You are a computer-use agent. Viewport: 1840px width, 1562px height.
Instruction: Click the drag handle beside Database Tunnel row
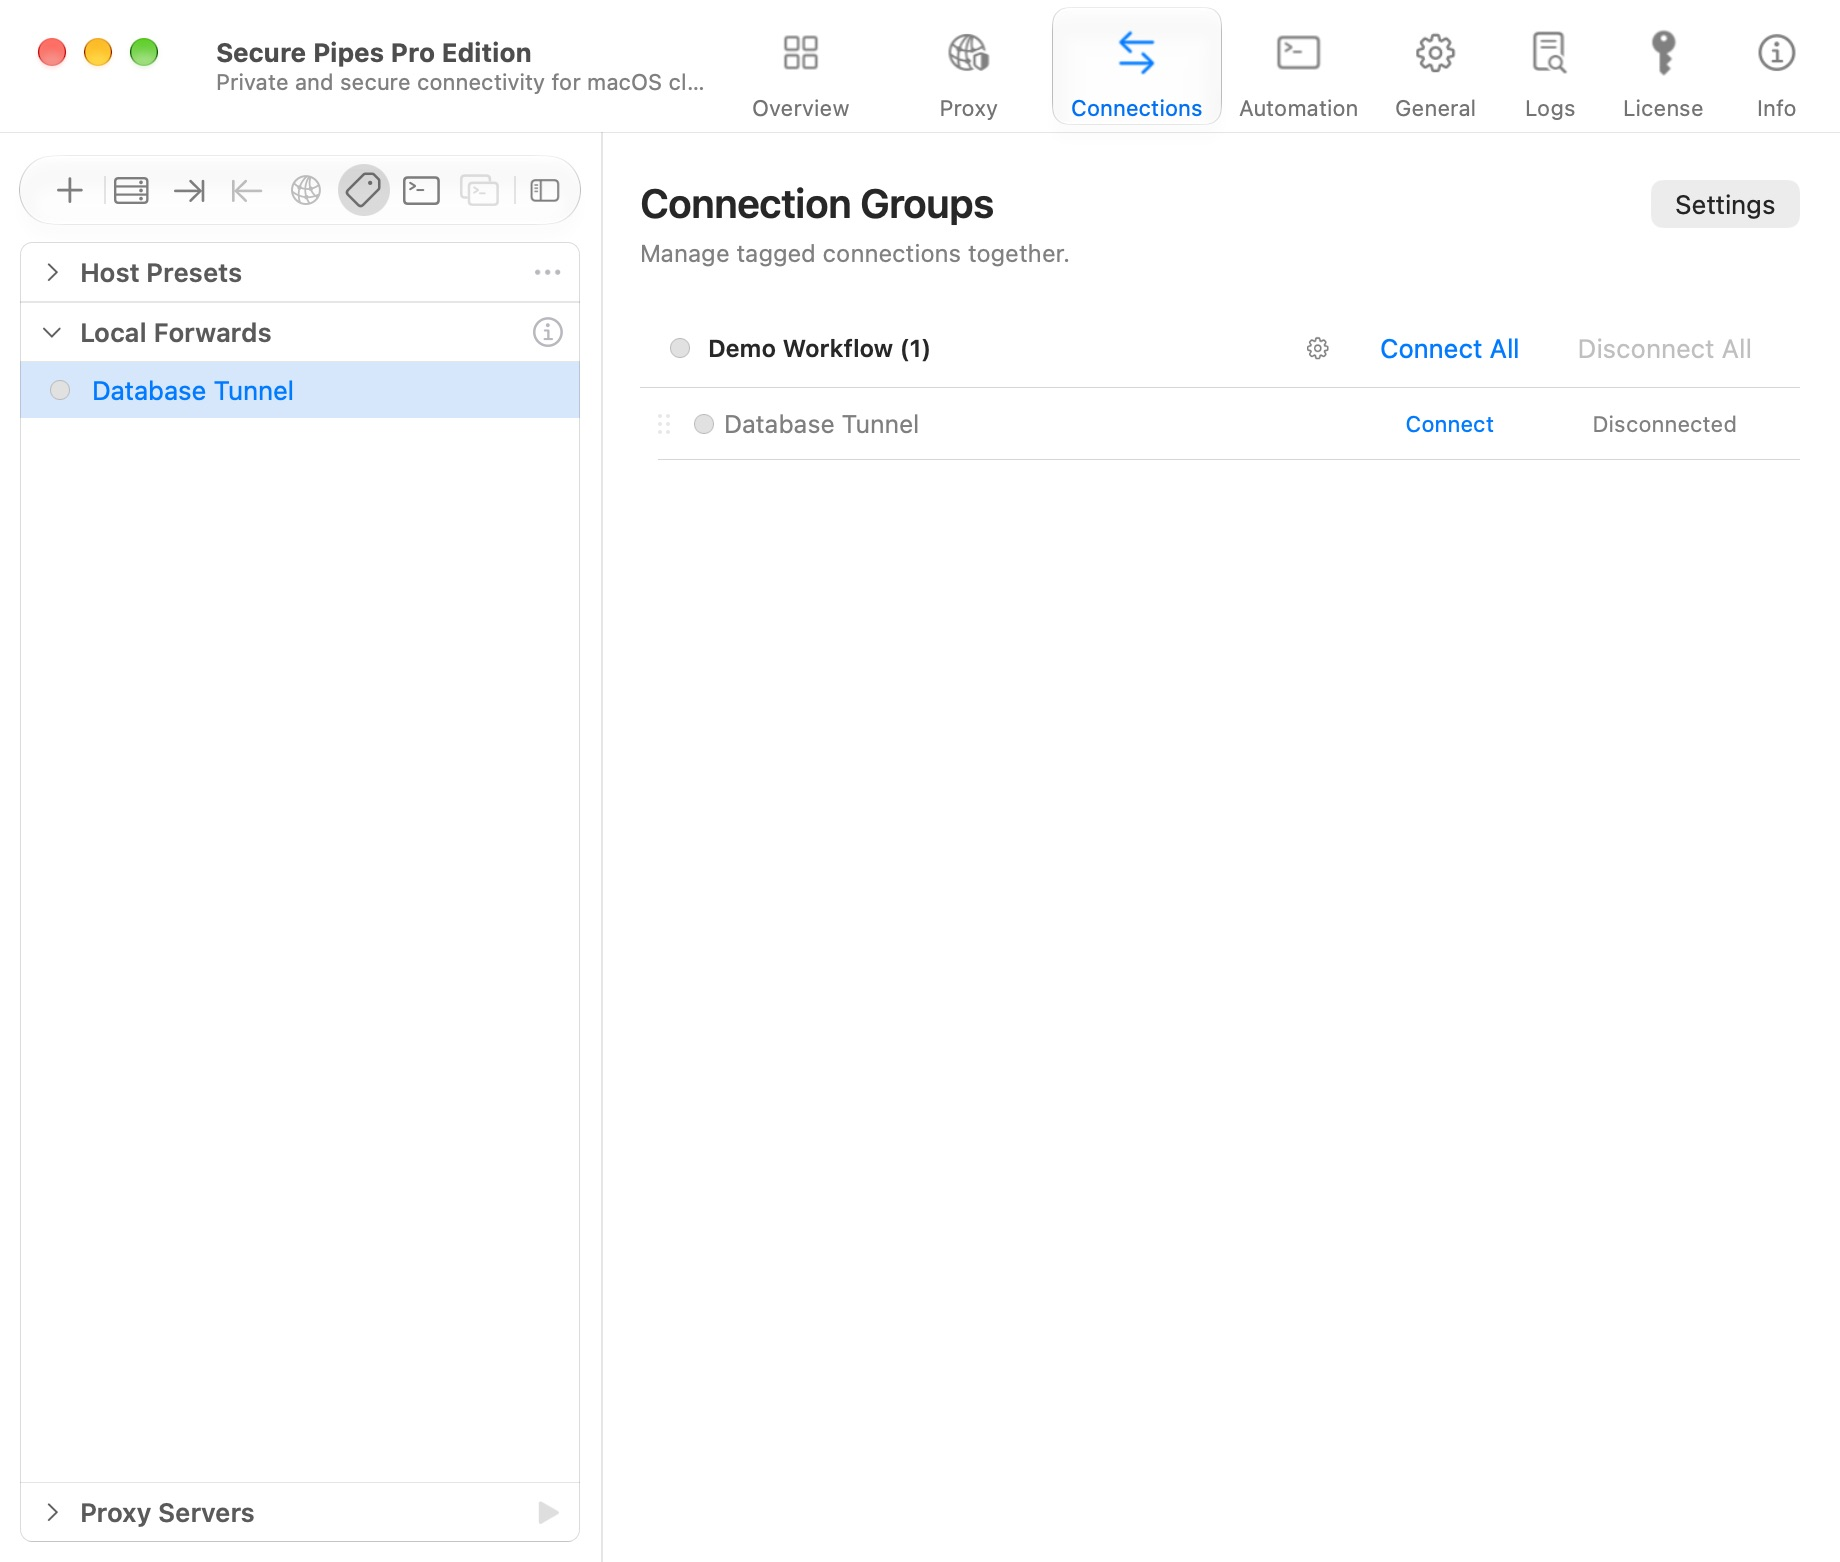click(x=664, y=424)
